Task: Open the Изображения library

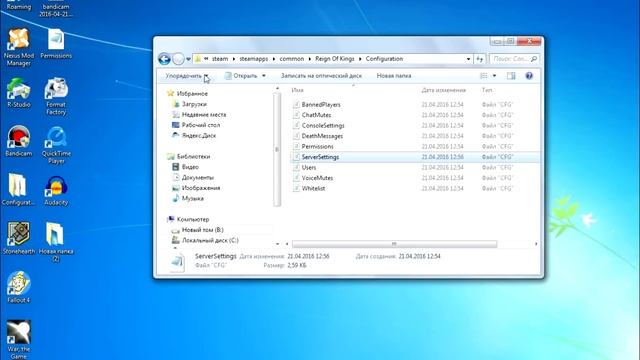Action: coord(196,188)
